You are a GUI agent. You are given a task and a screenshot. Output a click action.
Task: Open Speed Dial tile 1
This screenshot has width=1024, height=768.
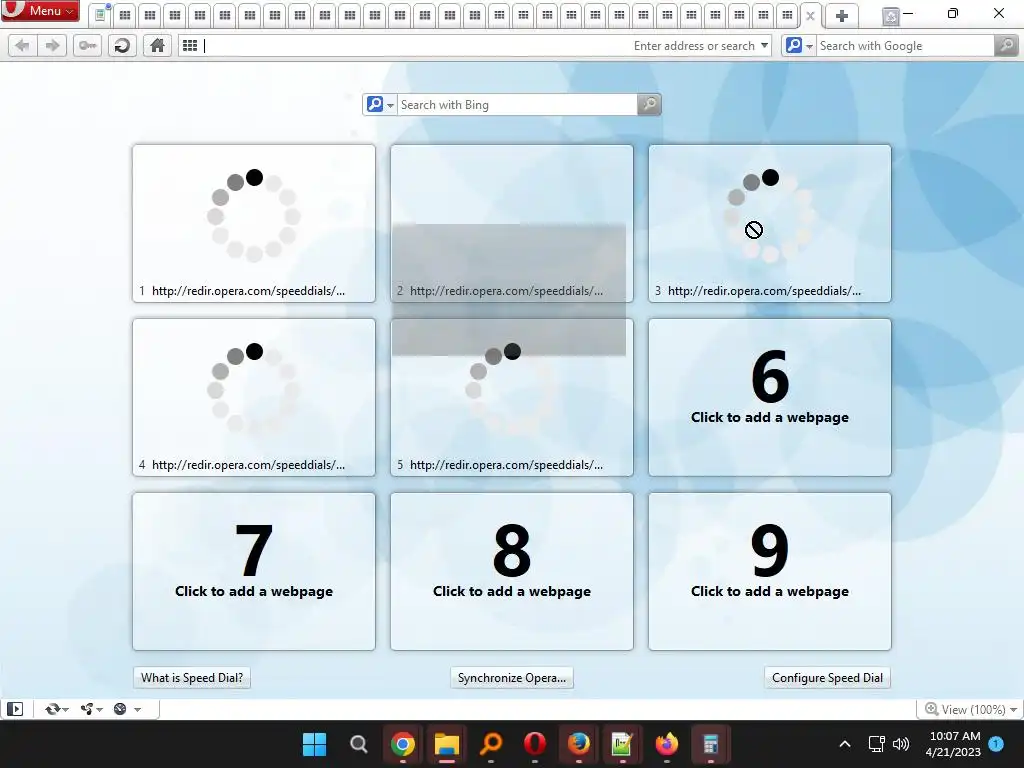pyautogui.click(x=254, y=223)
